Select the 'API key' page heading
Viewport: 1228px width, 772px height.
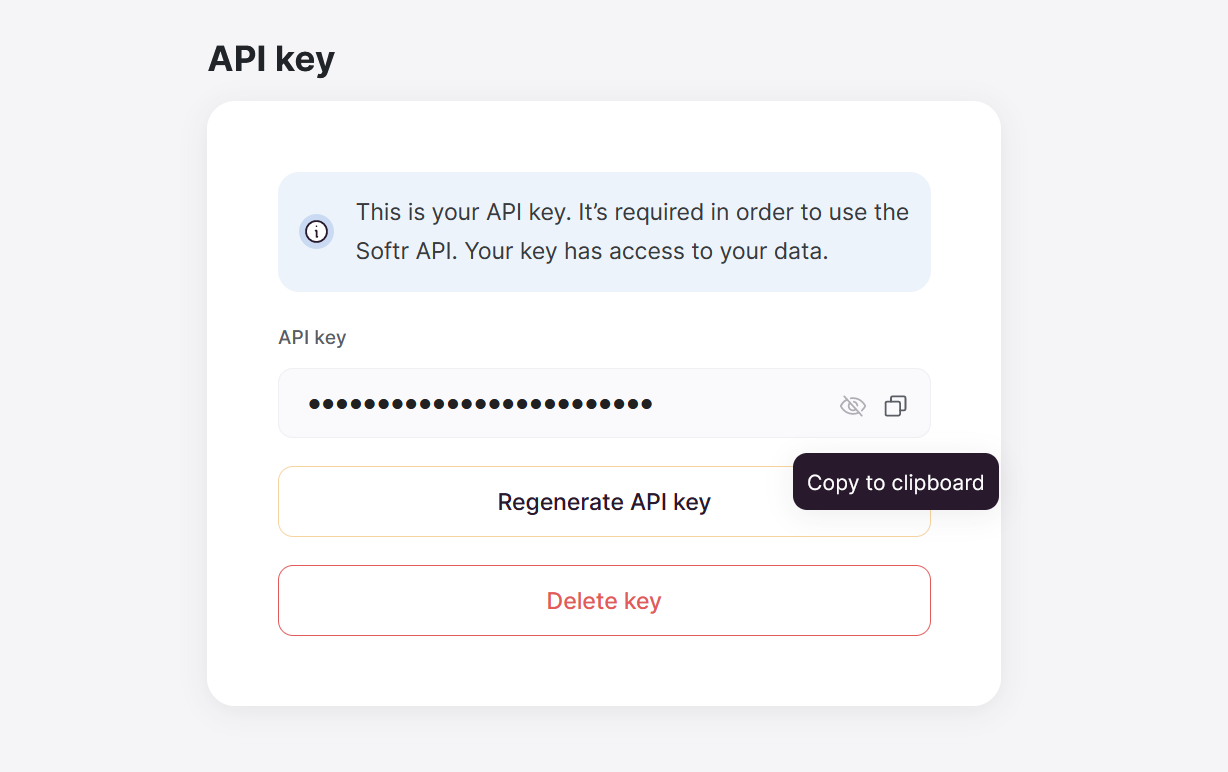271,59
